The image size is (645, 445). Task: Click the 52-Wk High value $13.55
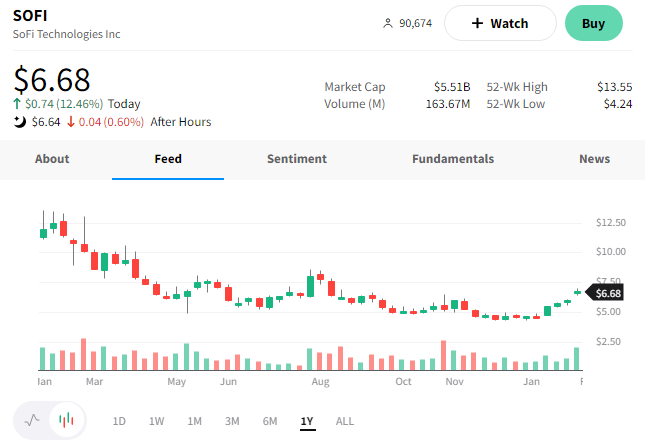(x=615, y=87)
